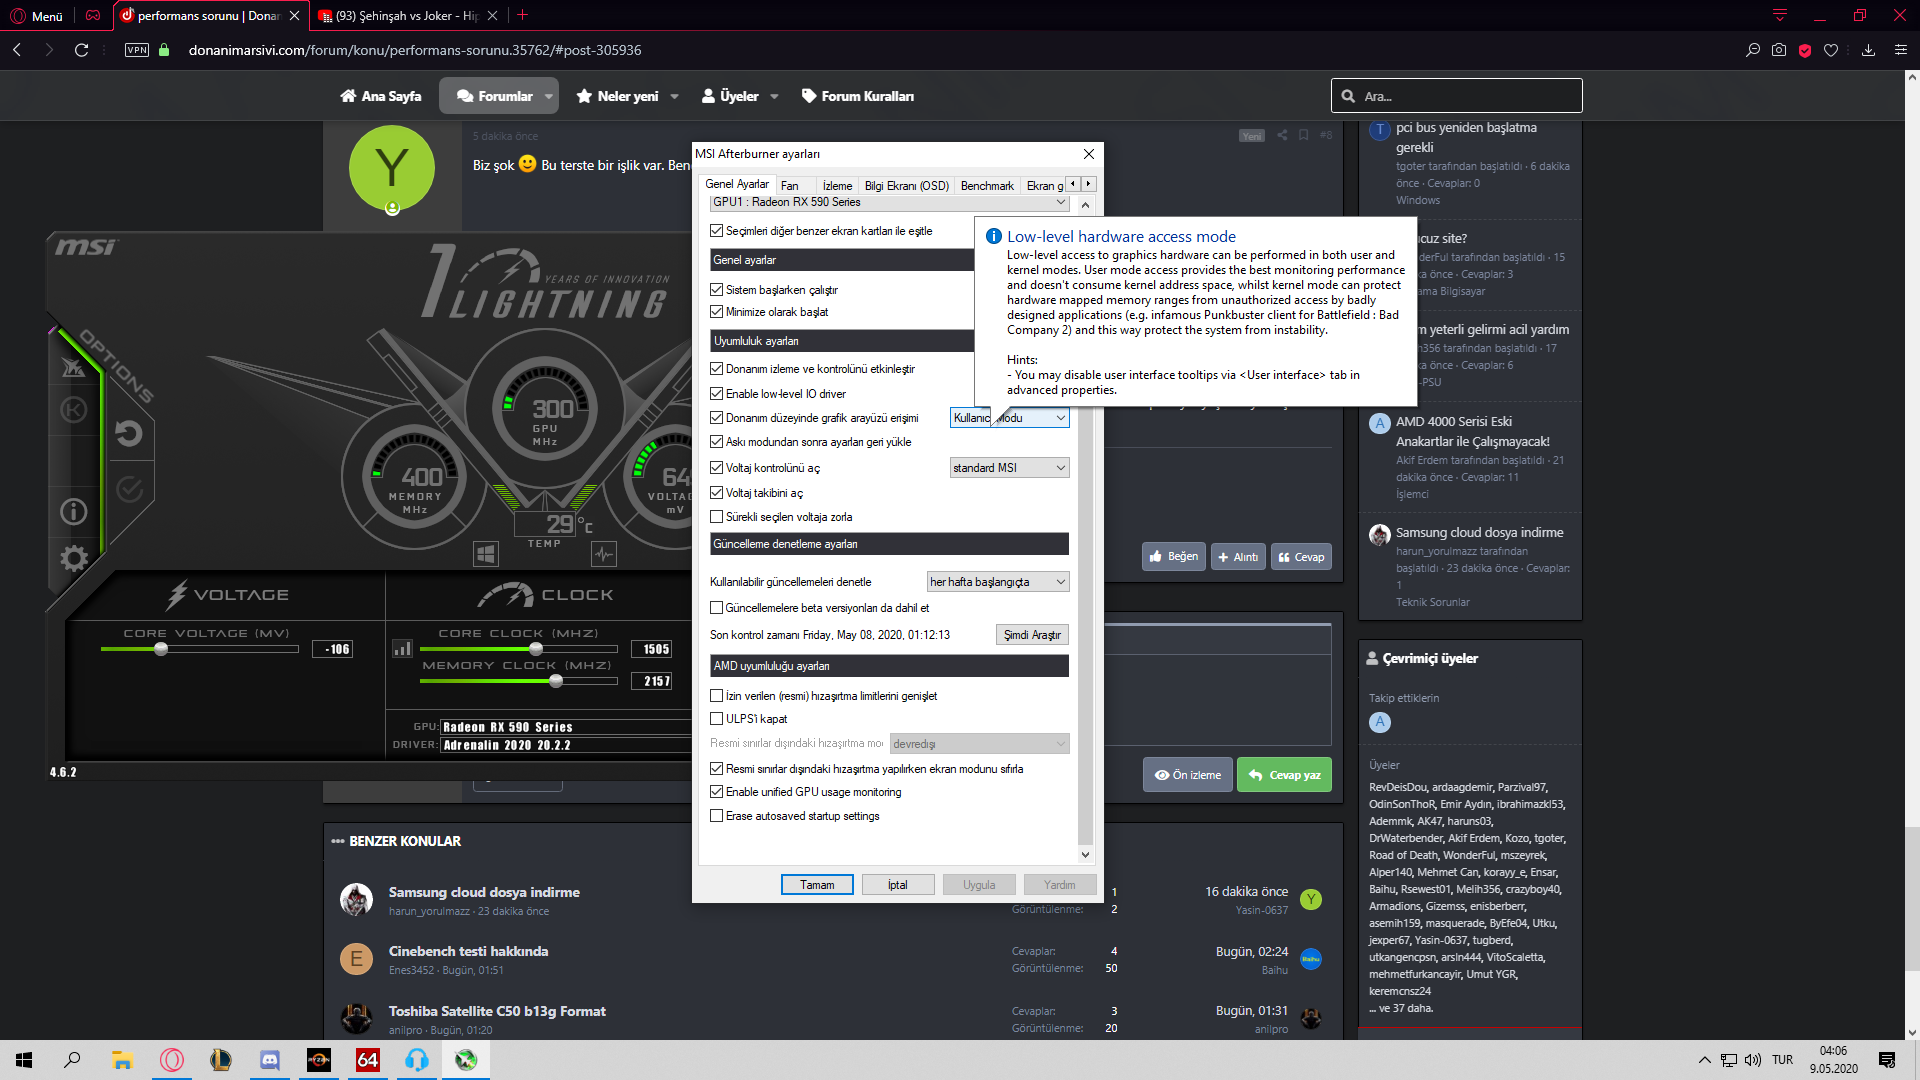This screenshot has height=1080, width=1920.
Task: Open Windows Start menu
Action: tap(24, 1060)
